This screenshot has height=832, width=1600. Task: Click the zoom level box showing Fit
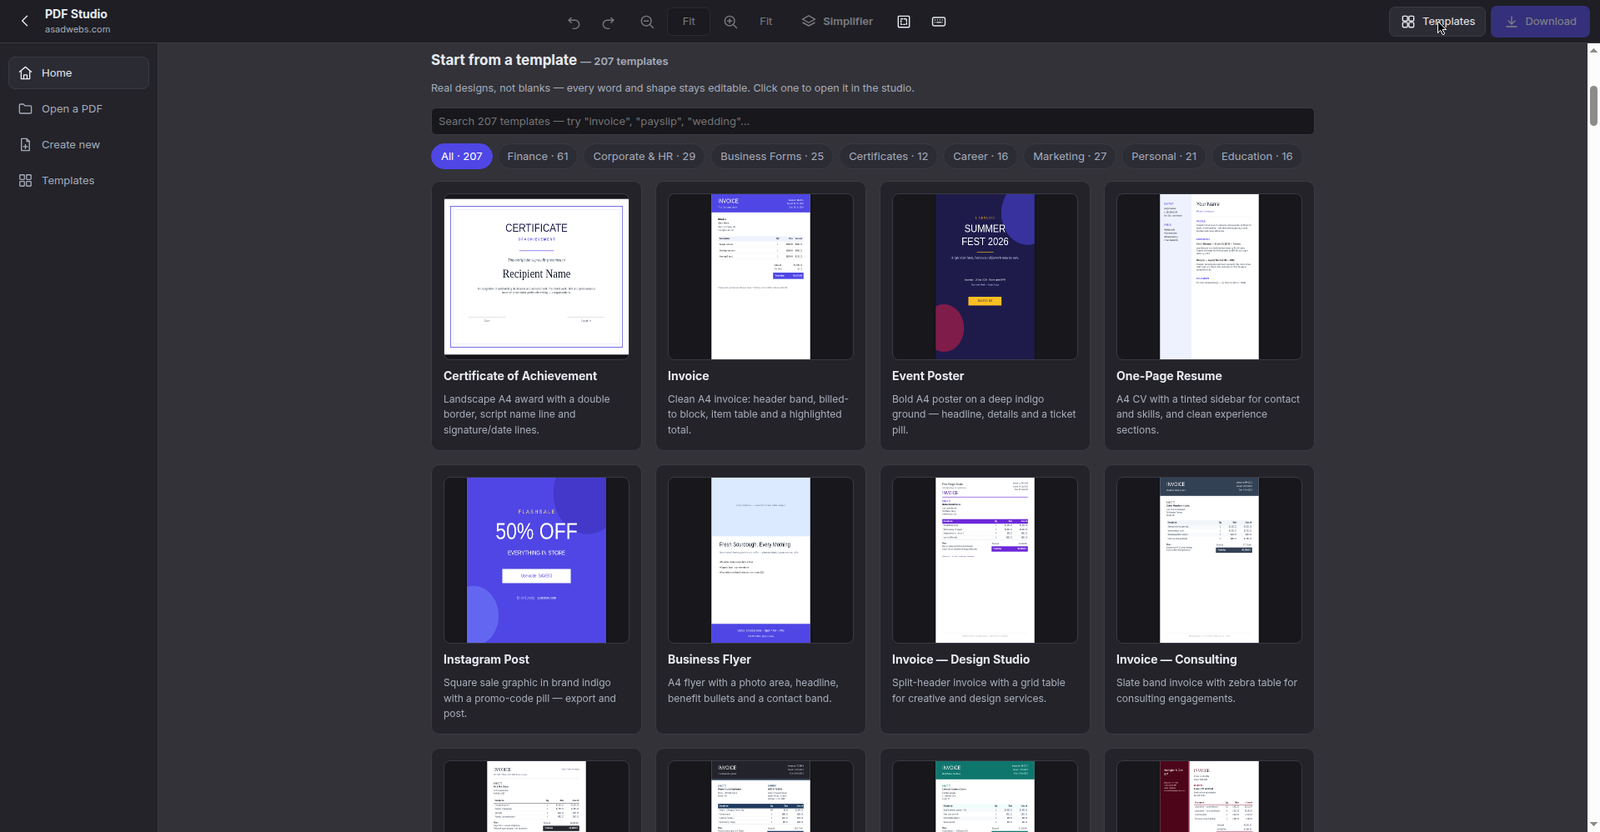pos(689,22)
